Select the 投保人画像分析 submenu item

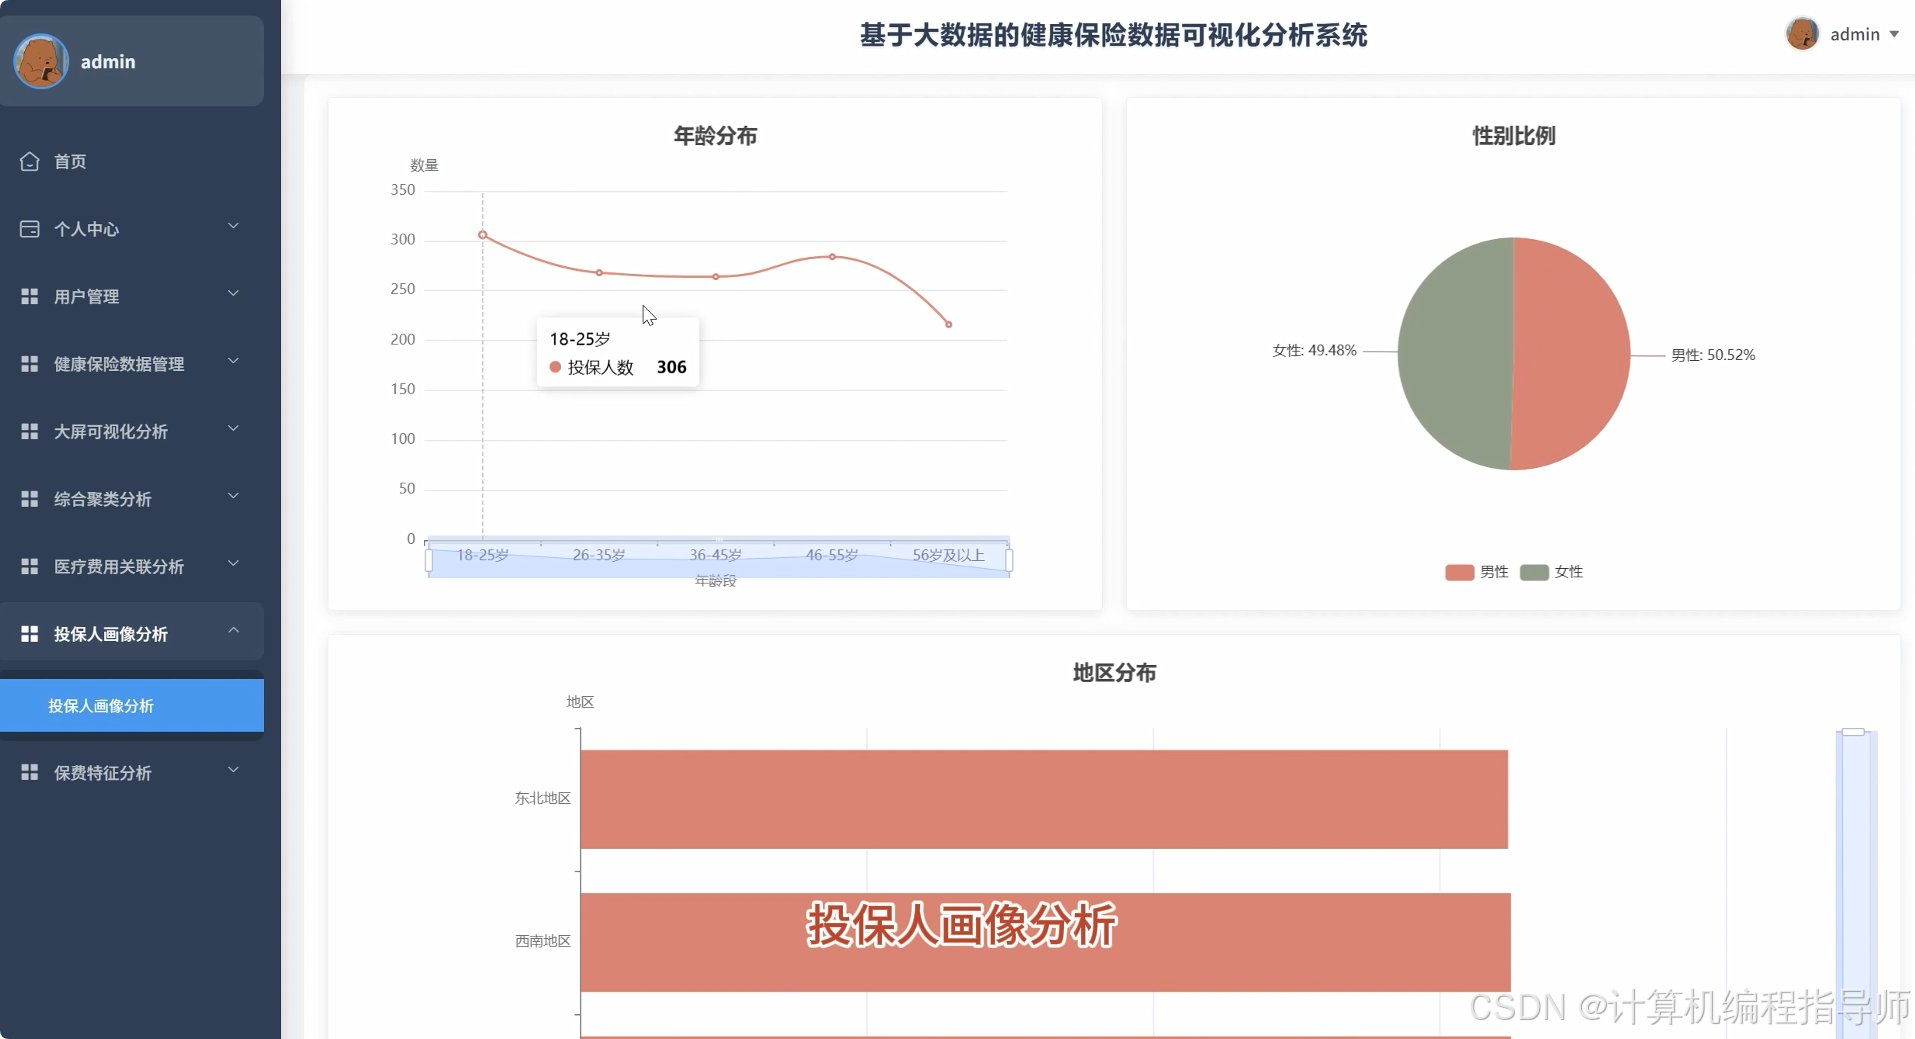101,706
